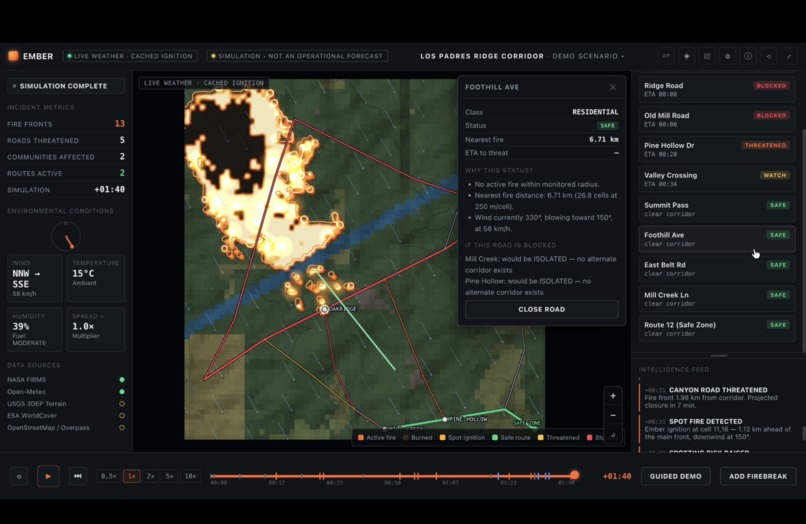Image resolution: width=806 pixels, height=524 pixels.
Task: Click the USGS 3DEP Terrain status indicator
Action: tap(122, 404)
